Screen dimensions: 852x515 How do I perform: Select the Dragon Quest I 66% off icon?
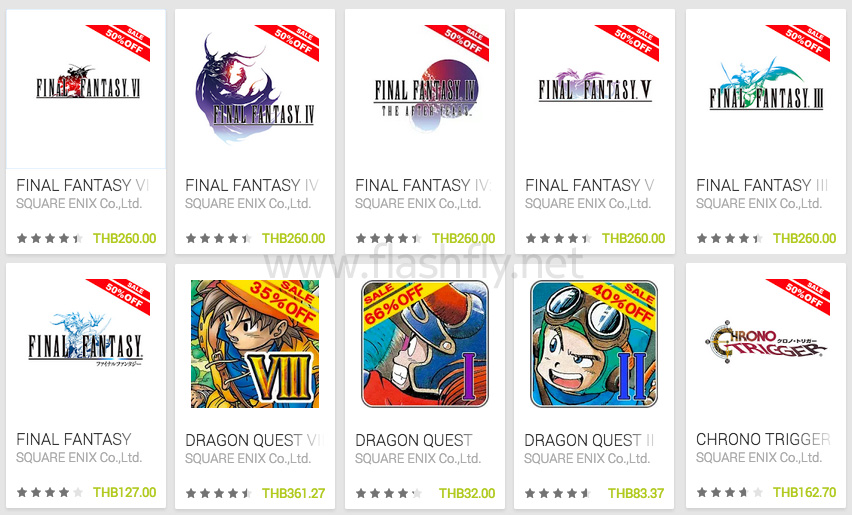coord(425,343)
